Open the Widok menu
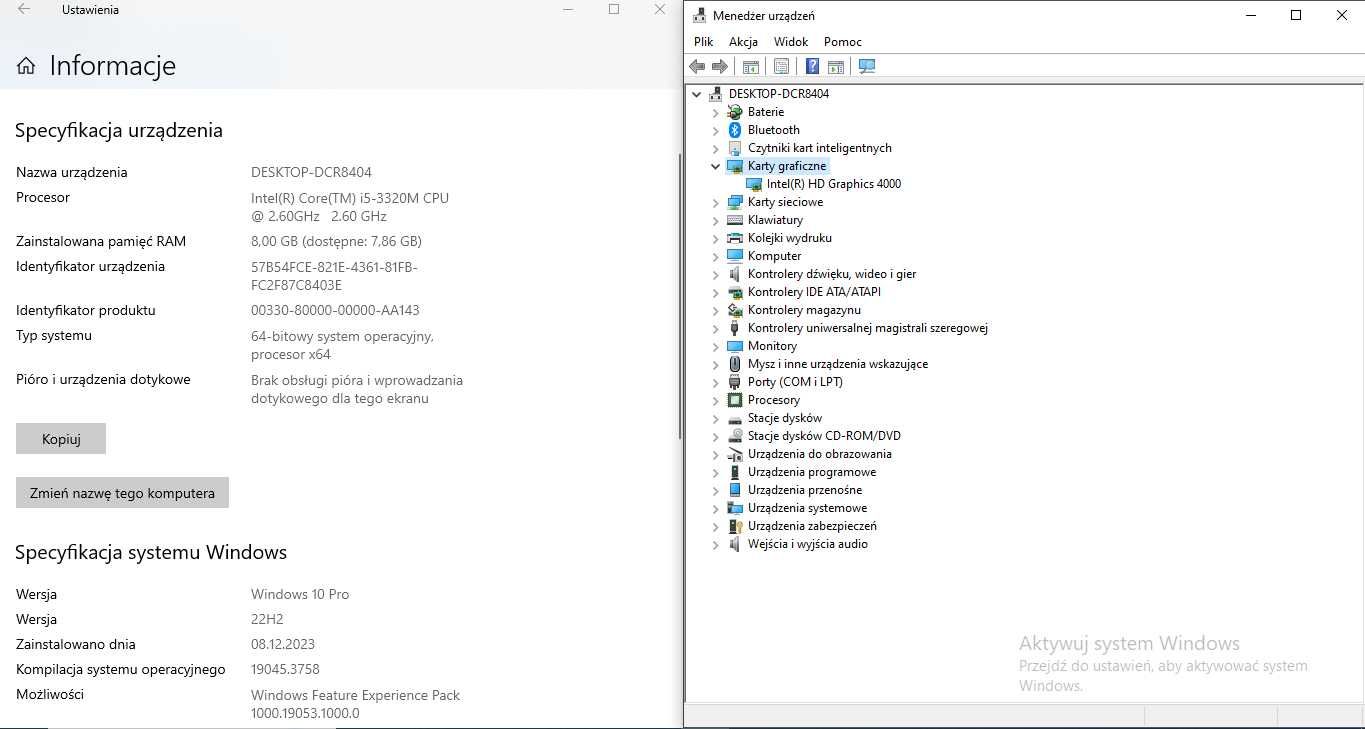Image resolution: width=1365 pixels, height=729 pixels. (x=791, y=42)
